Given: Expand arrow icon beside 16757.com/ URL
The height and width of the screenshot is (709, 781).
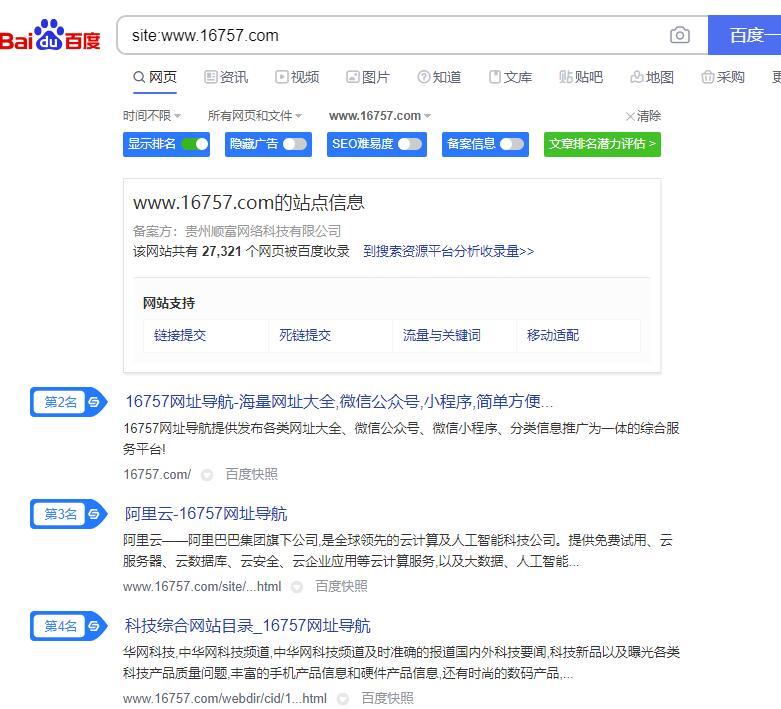Looking at the screenshot, I should click(x=207, y=475).
